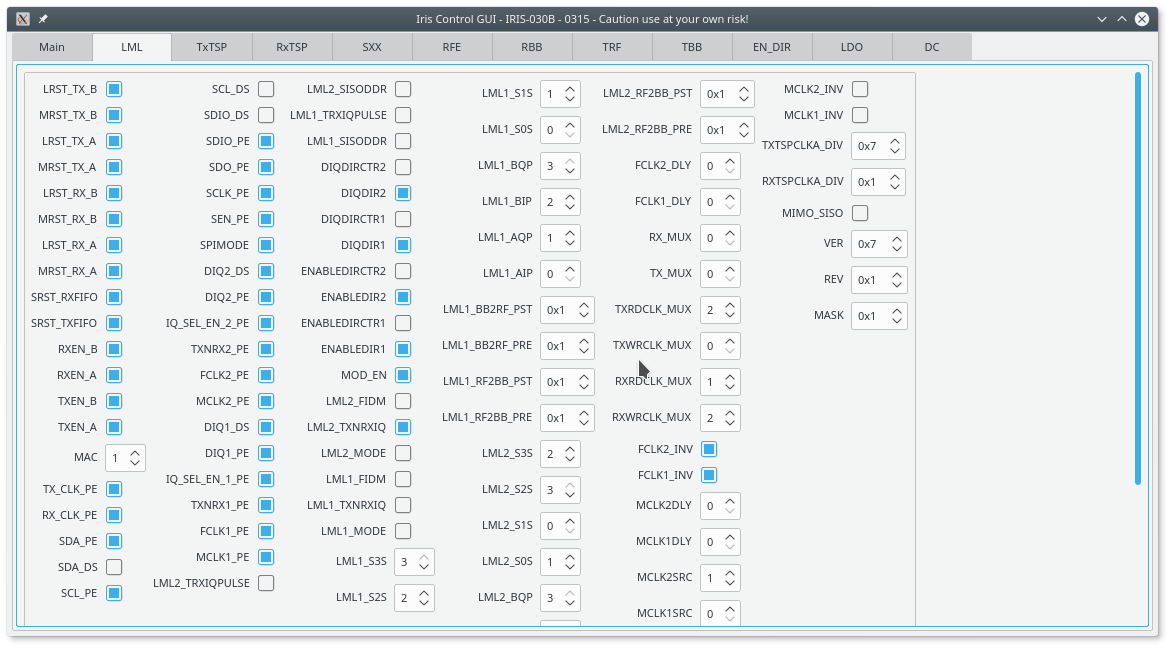Uncheck the SPIMODE checkbox

(266, 245)
